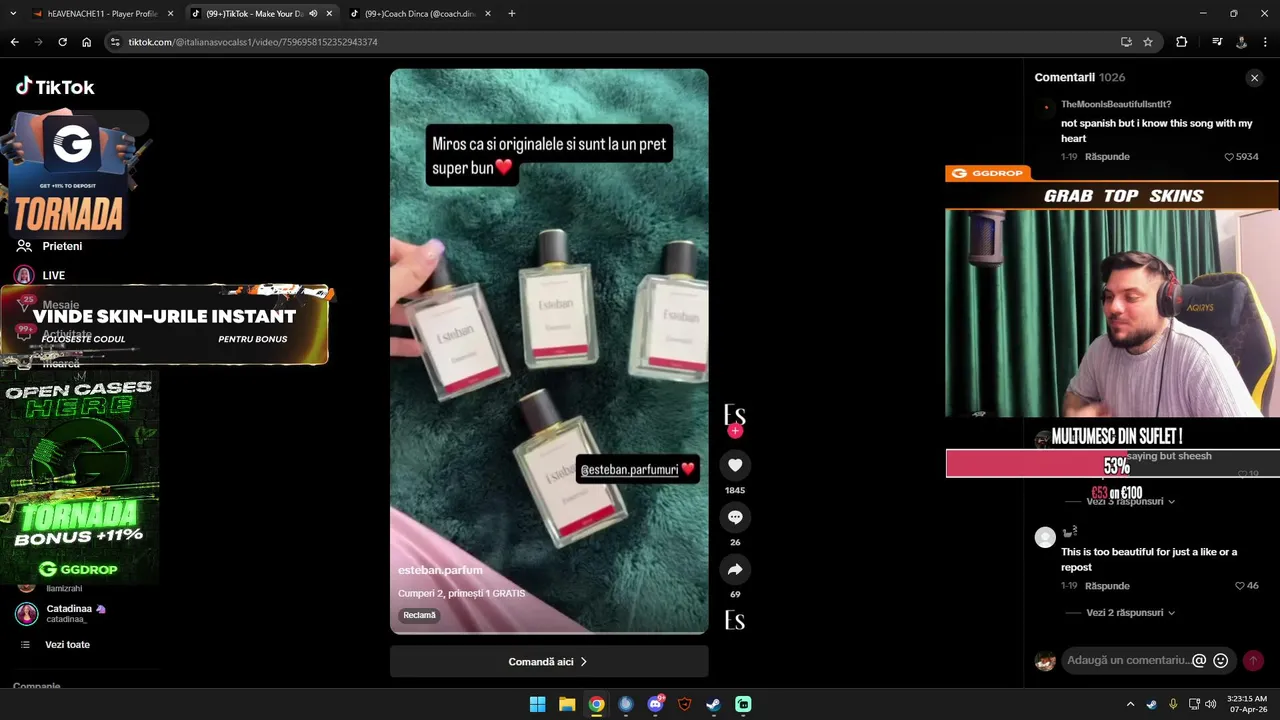This screenshot has height=720, width=1280.
Task: Close the Comentarii panel
Action: point(1254,78)
